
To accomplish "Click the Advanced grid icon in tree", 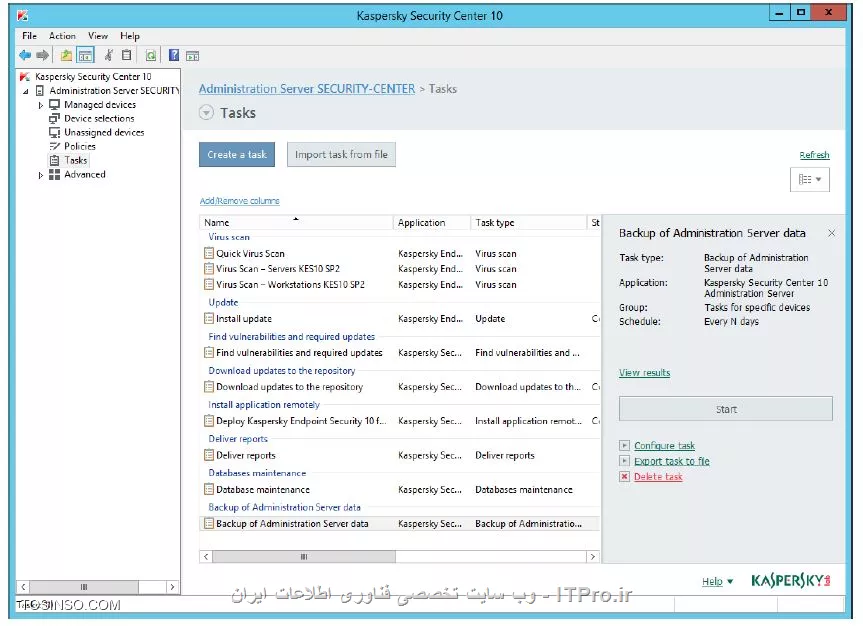I will coord(54,175).
